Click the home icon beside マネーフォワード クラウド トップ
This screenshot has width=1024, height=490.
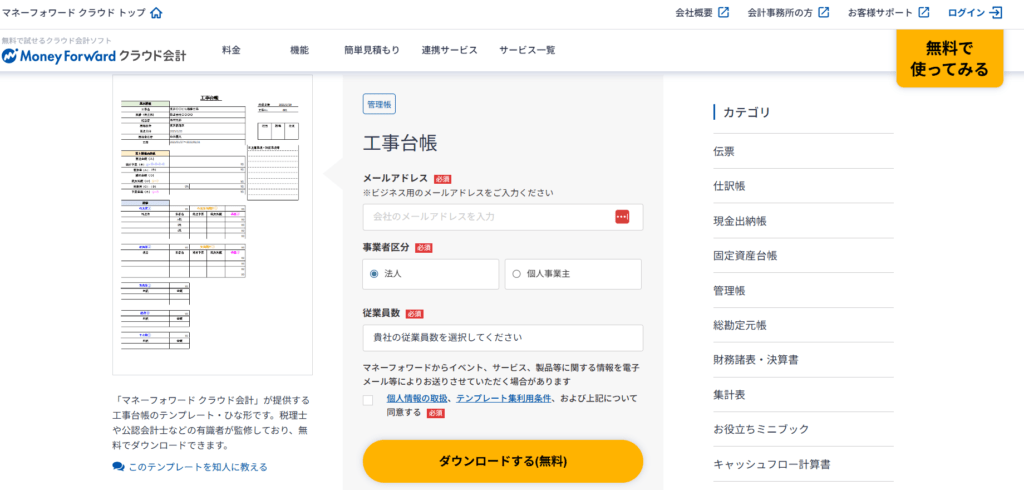point(156,13)
